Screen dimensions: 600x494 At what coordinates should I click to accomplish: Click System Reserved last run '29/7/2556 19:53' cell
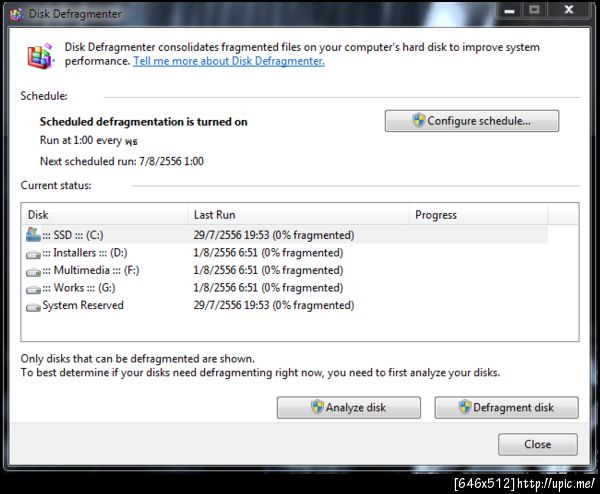[x=274, y=305]
